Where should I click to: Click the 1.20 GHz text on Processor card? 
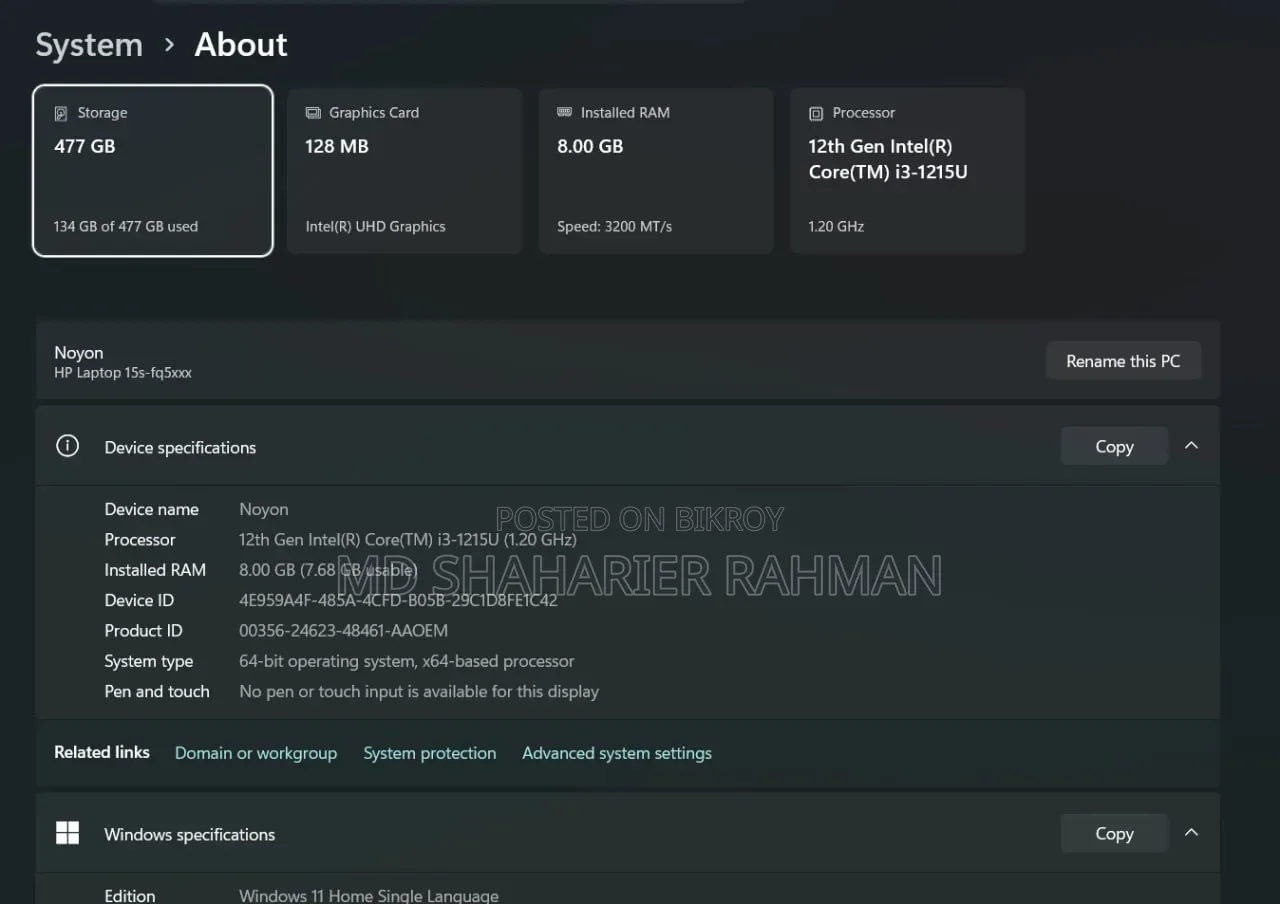pos(836,226)
